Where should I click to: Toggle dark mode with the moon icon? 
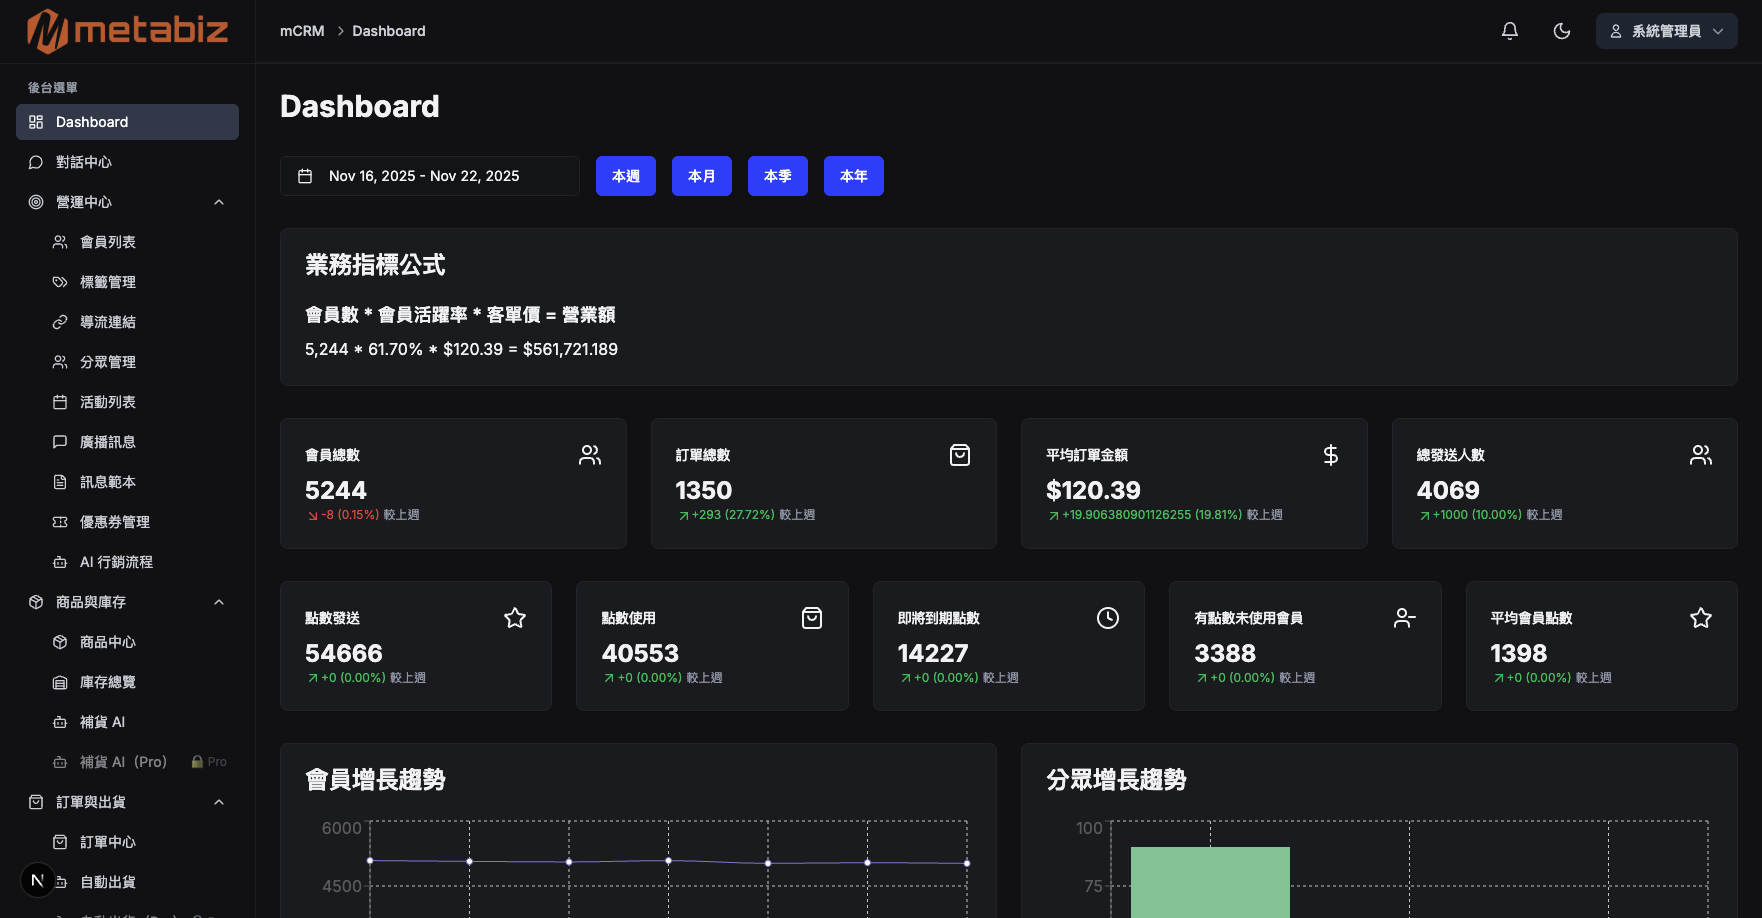[1562, 31]
